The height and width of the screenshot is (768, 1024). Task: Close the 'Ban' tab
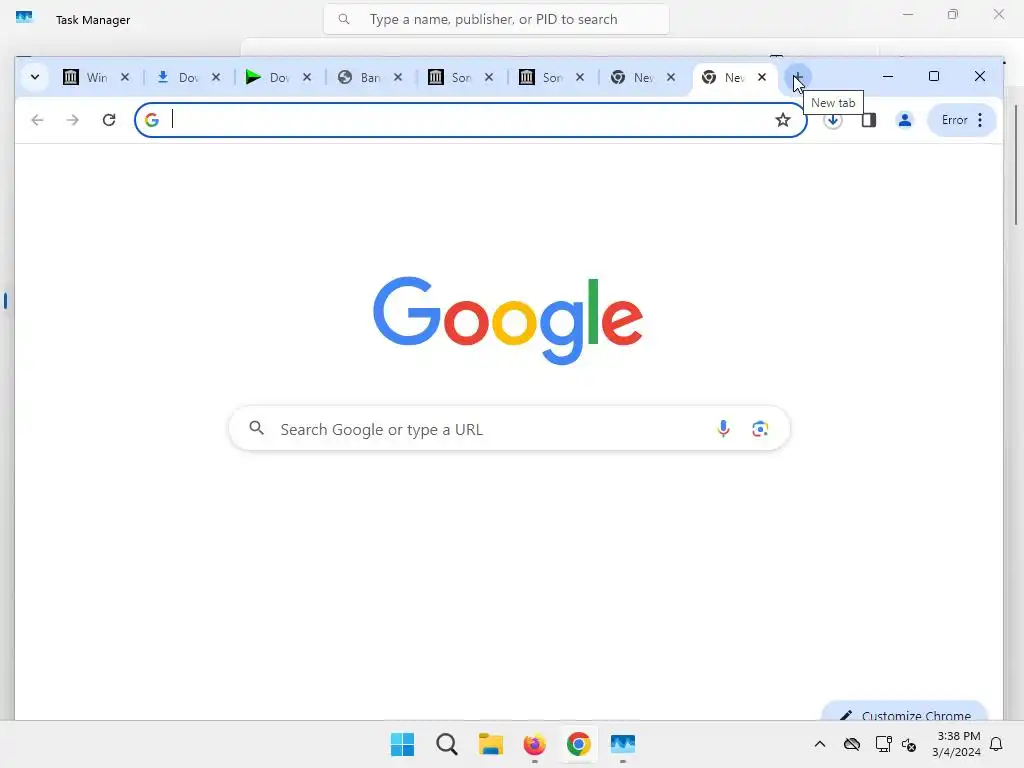[x=398, y=77]
